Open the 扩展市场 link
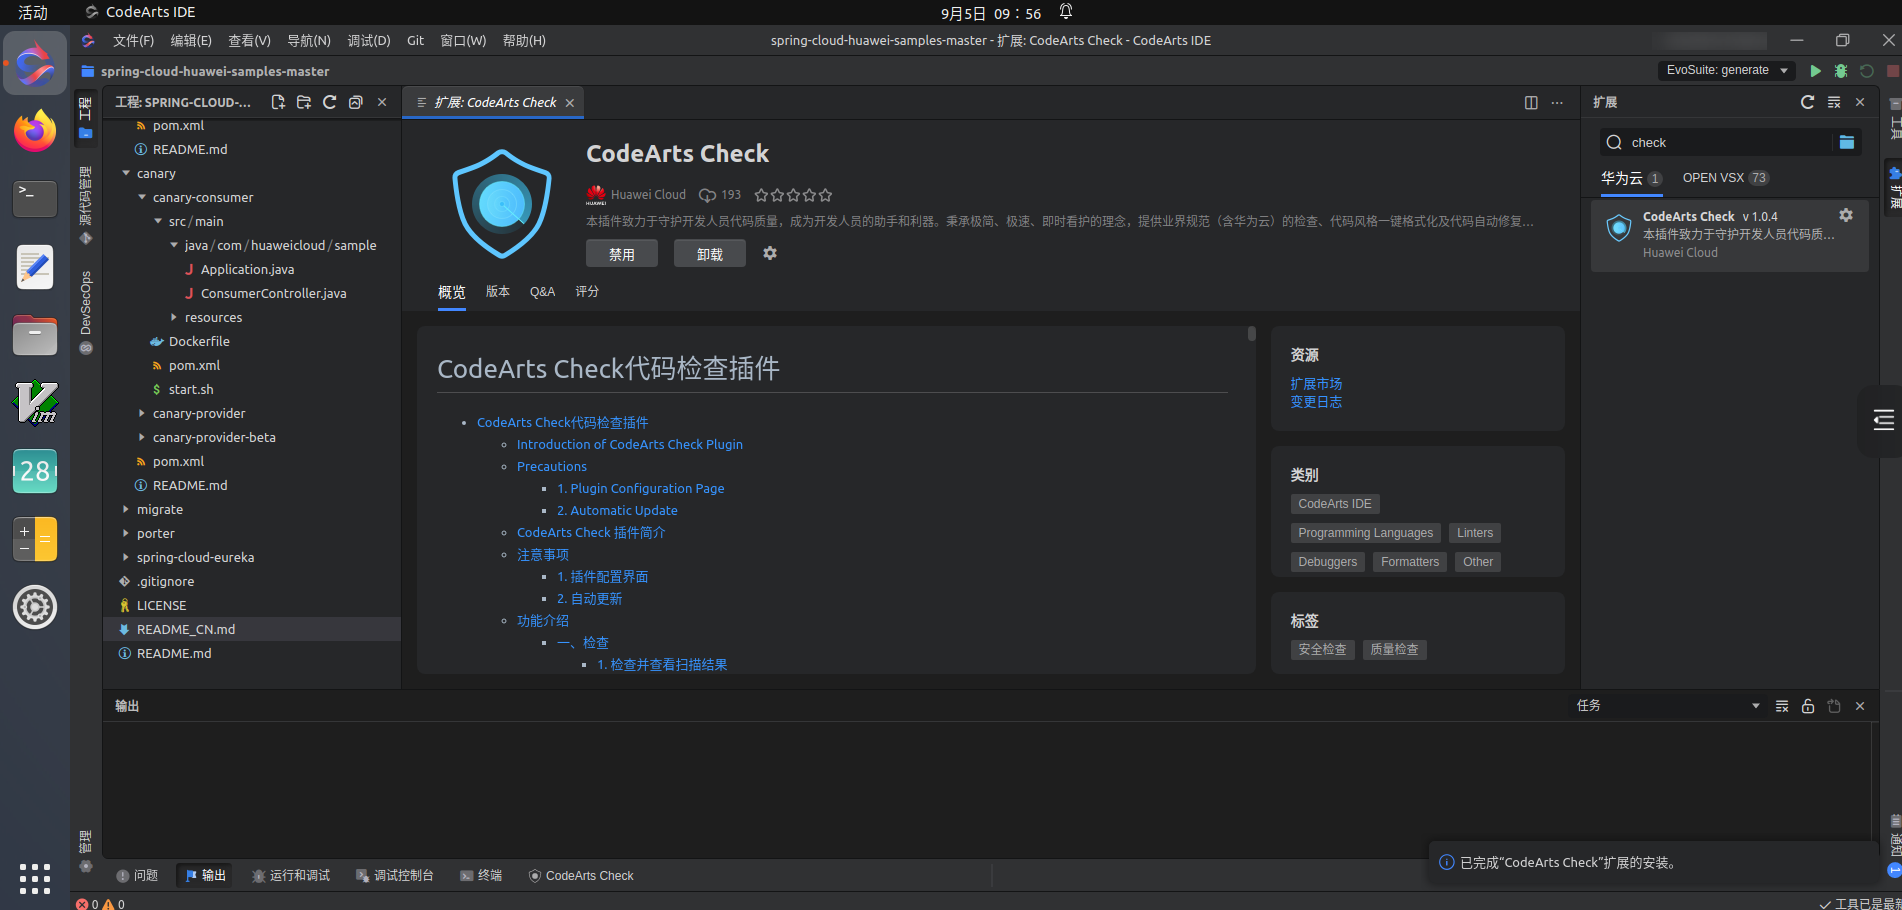The width and height of the screenshot is (1902, 910). pyautogui.click(x=1316, y=384)
